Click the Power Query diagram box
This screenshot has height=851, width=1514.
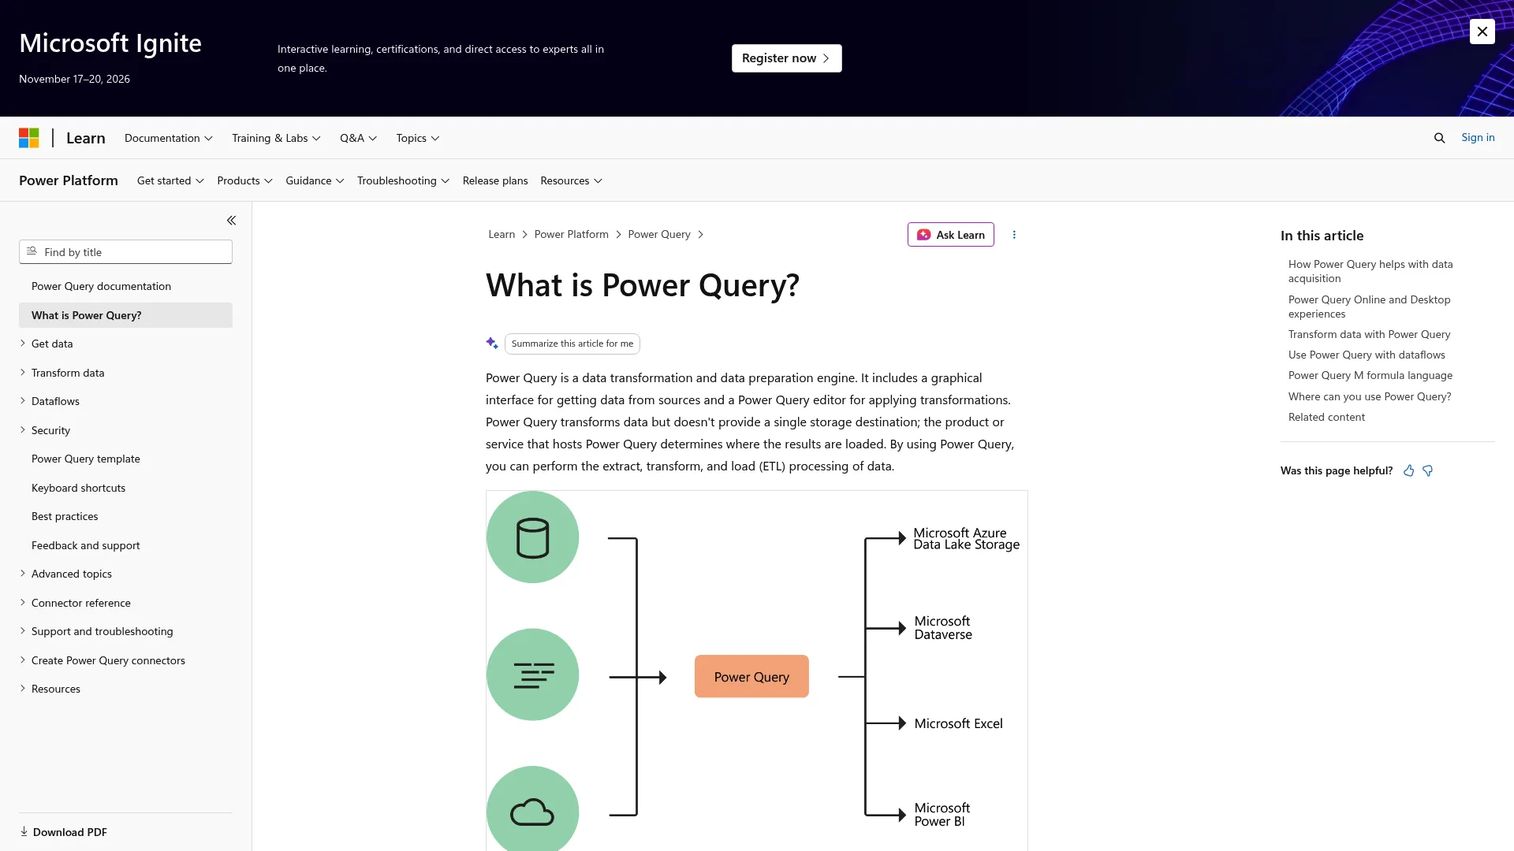tap(752, 677)
